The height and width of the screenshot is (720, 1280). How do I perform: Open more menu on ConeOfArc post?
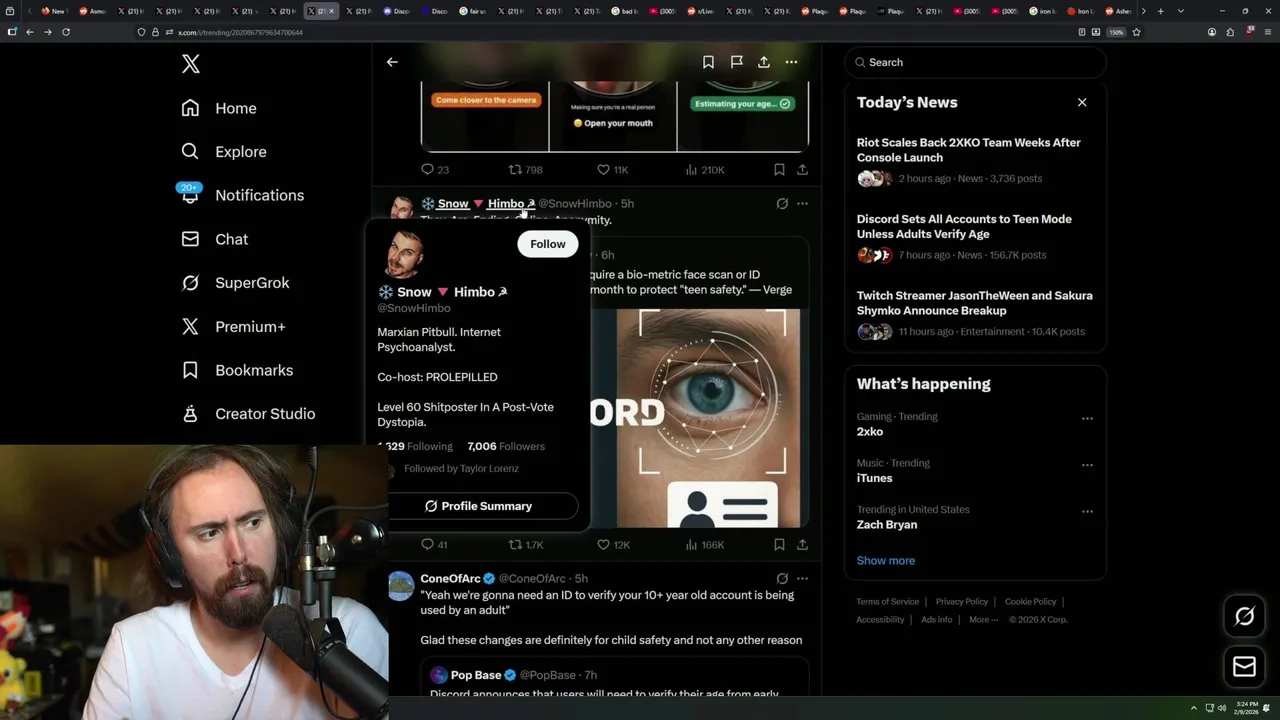802,579
